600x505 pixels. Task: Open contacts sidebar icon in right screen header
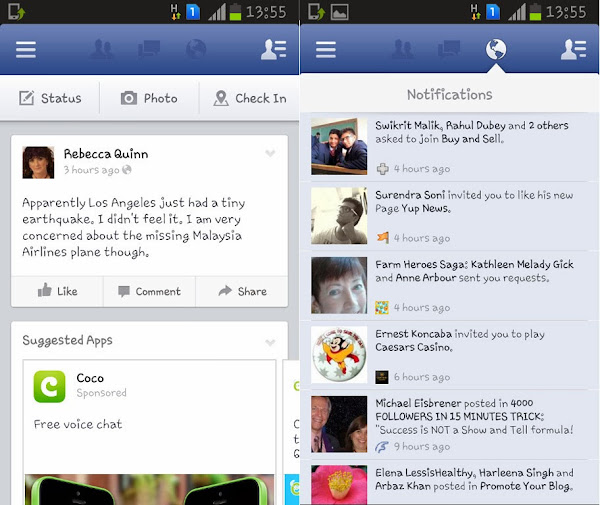574,49
